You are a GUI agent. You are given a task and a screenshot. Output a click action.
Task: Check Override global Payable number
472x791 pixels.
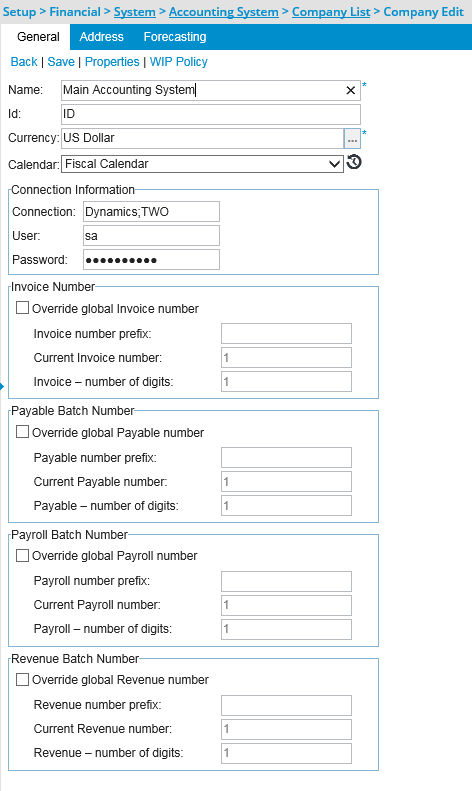pyautogui.click(x=22, y=432)
